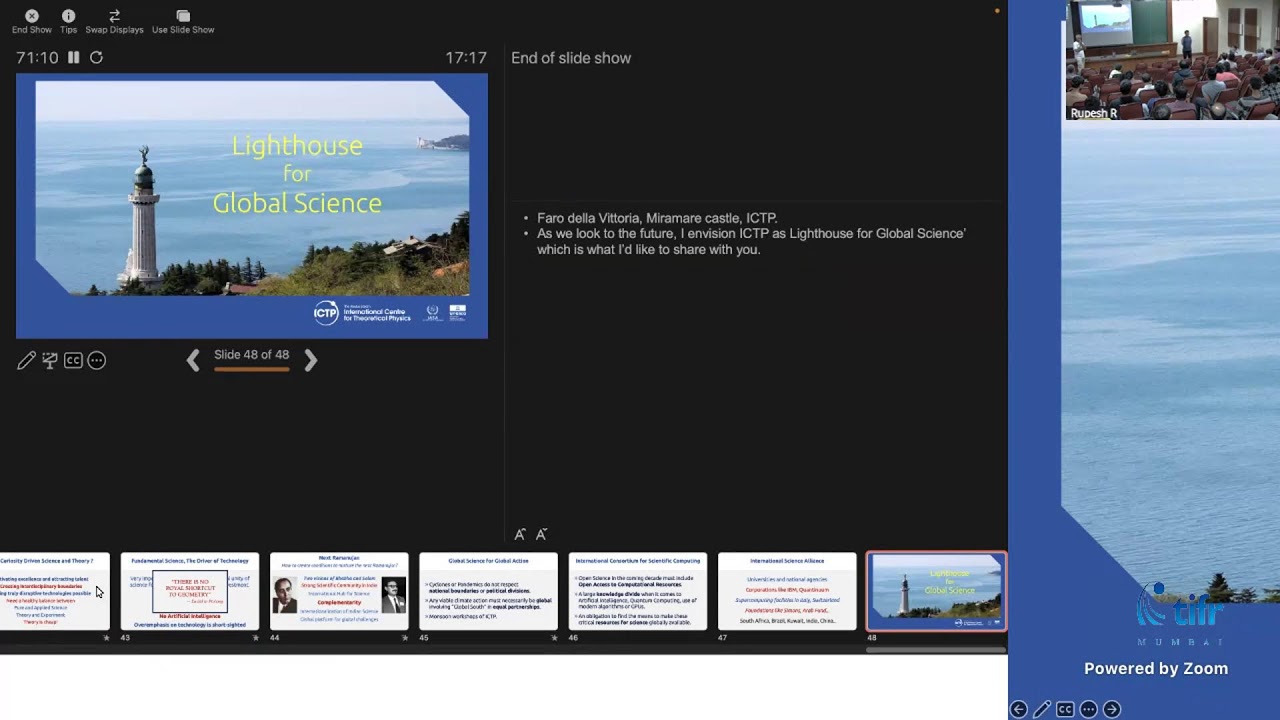Open ellipsis menu in slideshow bottom toolbar
Viewport: 1280px width, 720px height.
[1088, 709]
